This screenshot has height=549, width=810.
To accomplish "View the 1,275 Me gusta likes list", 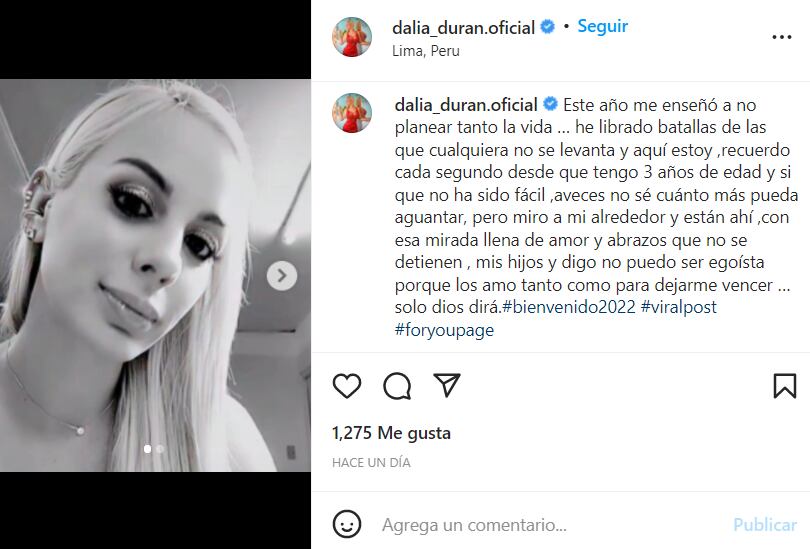I will tap(391, 433).
